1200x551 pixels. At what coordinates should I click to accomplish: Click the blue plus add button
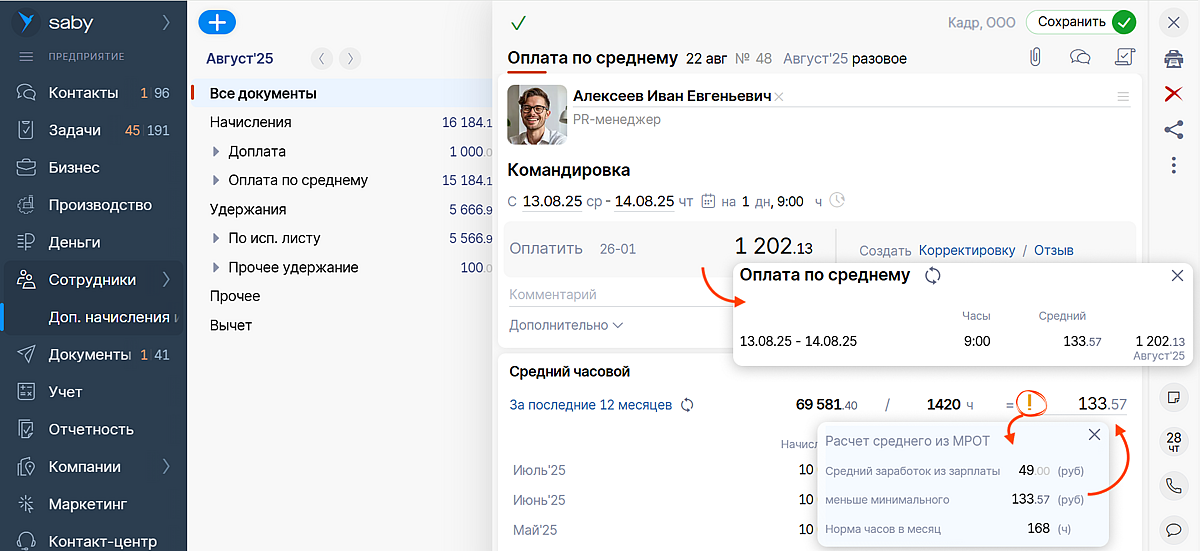coord(217,22)
